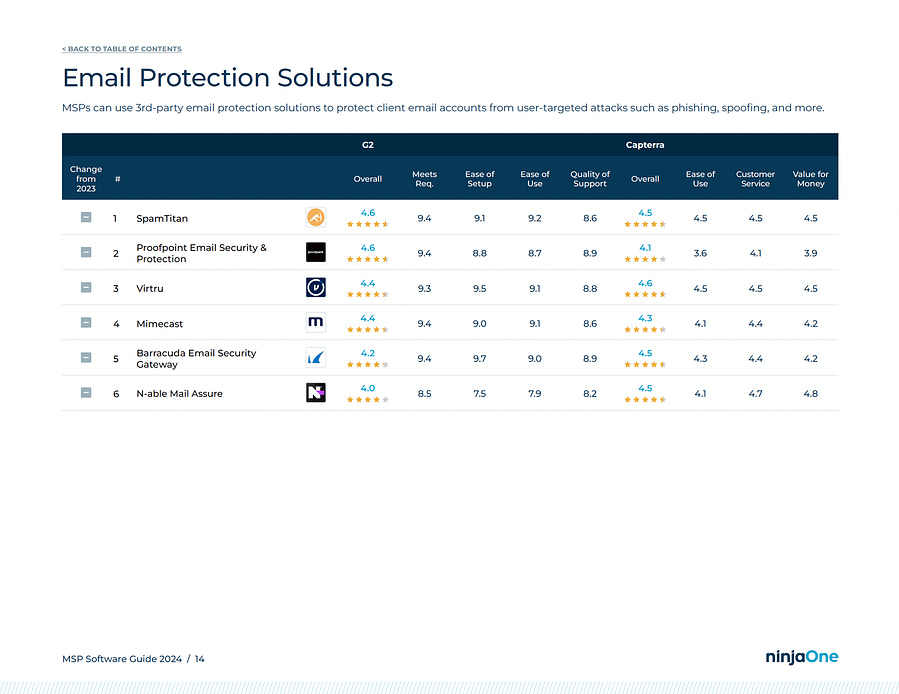Click the no-change icon for SpamTitan
899x694 pixels.
click(x=86, y=217)
